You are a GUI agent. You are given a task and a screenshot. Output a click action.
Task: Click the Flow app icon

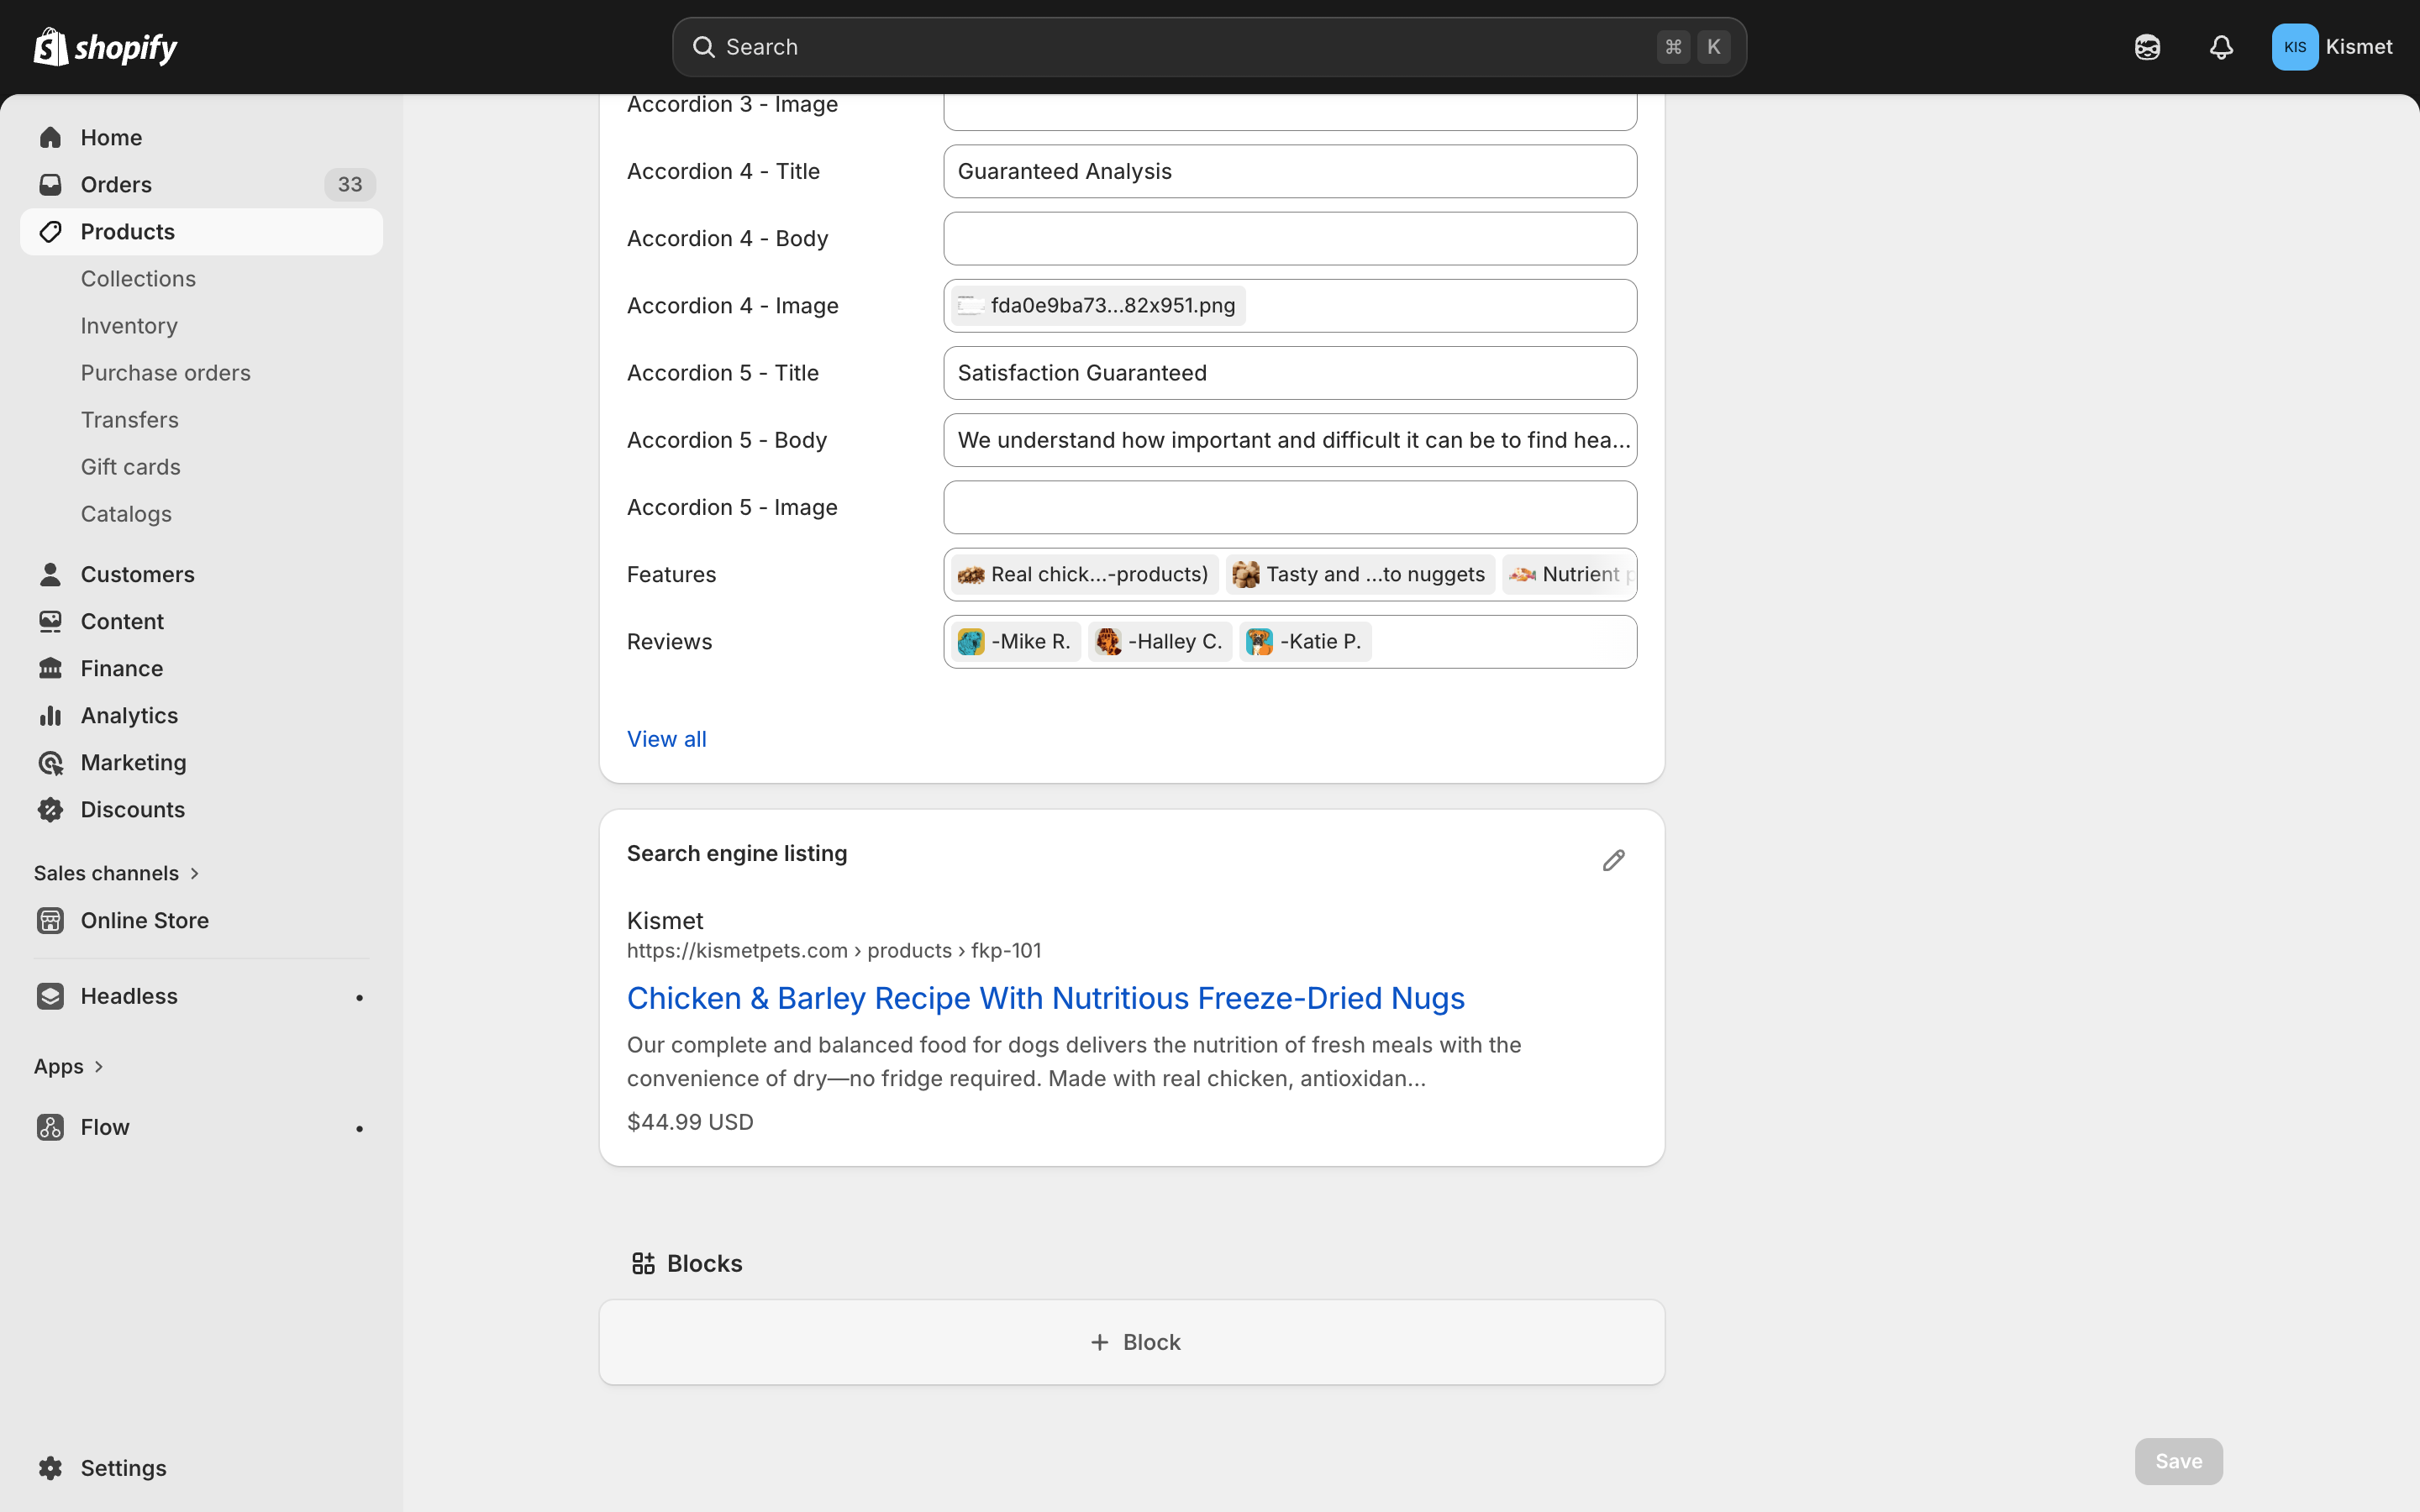tap(50, 1127)
